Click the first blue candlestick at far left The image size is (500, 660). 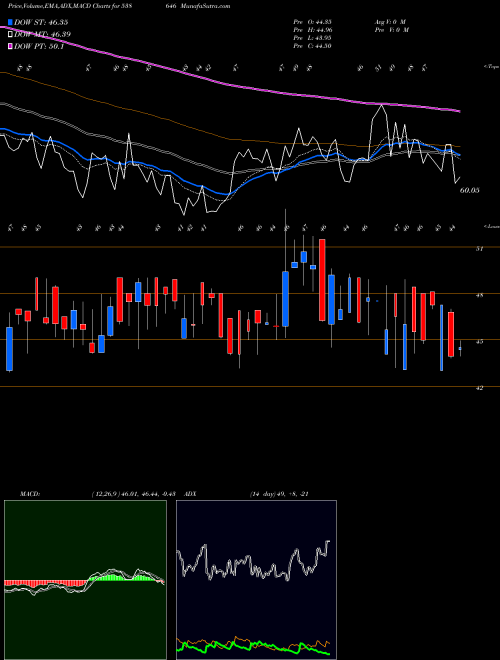click(9, 349)
